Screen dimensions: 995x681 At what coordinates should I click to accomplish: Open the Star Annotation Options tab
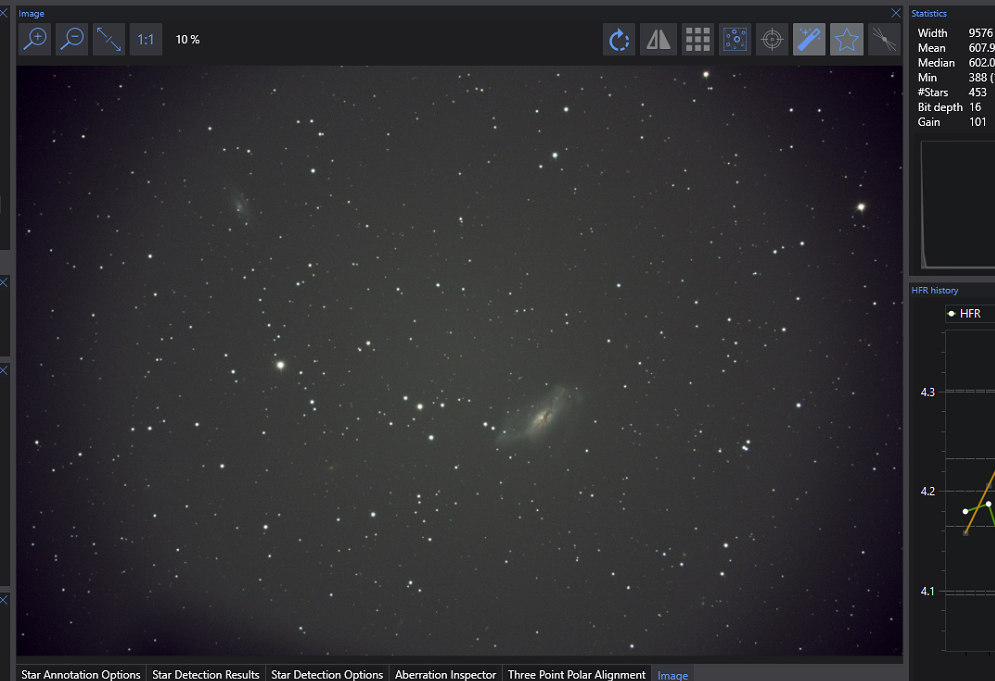point(81,674)
